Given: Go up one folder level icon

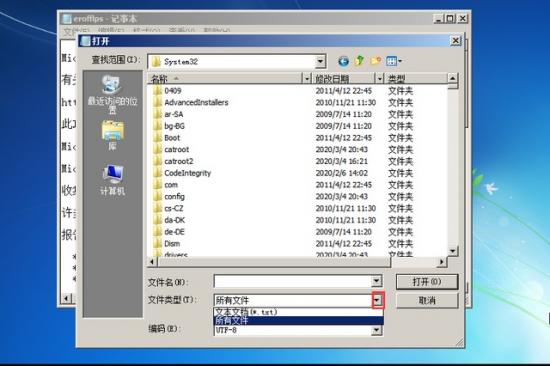Looking at the screenshot, I should click(x=359, y=61).
